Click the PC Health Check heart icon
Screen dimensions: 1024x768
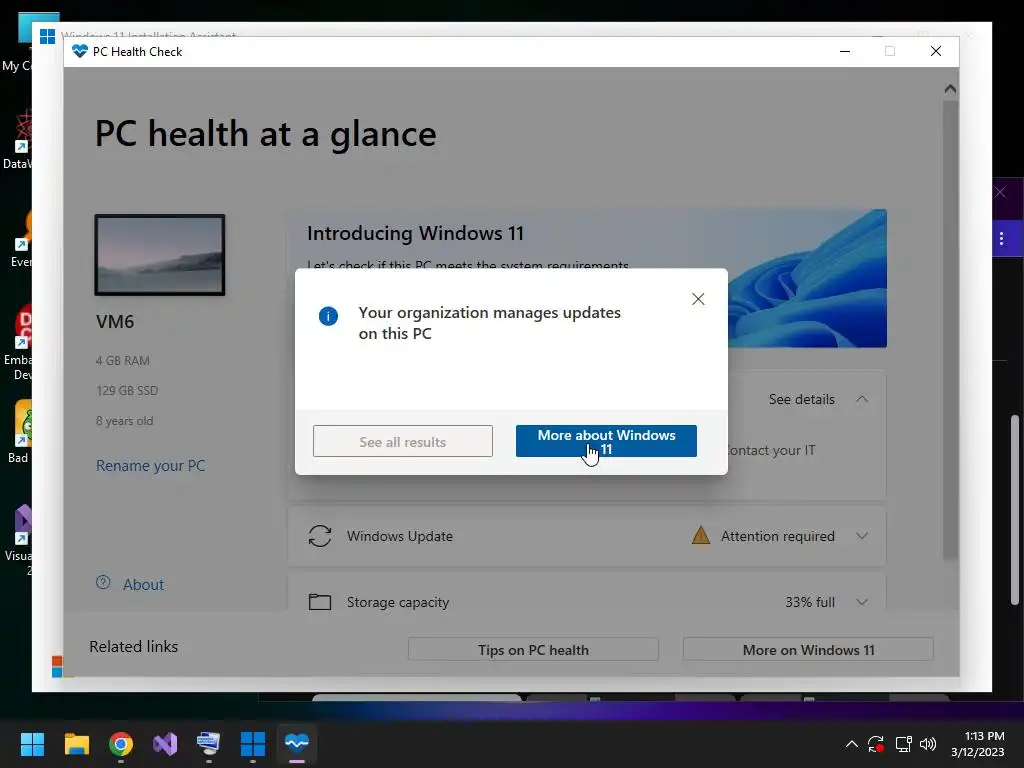[x=80, y=52]
